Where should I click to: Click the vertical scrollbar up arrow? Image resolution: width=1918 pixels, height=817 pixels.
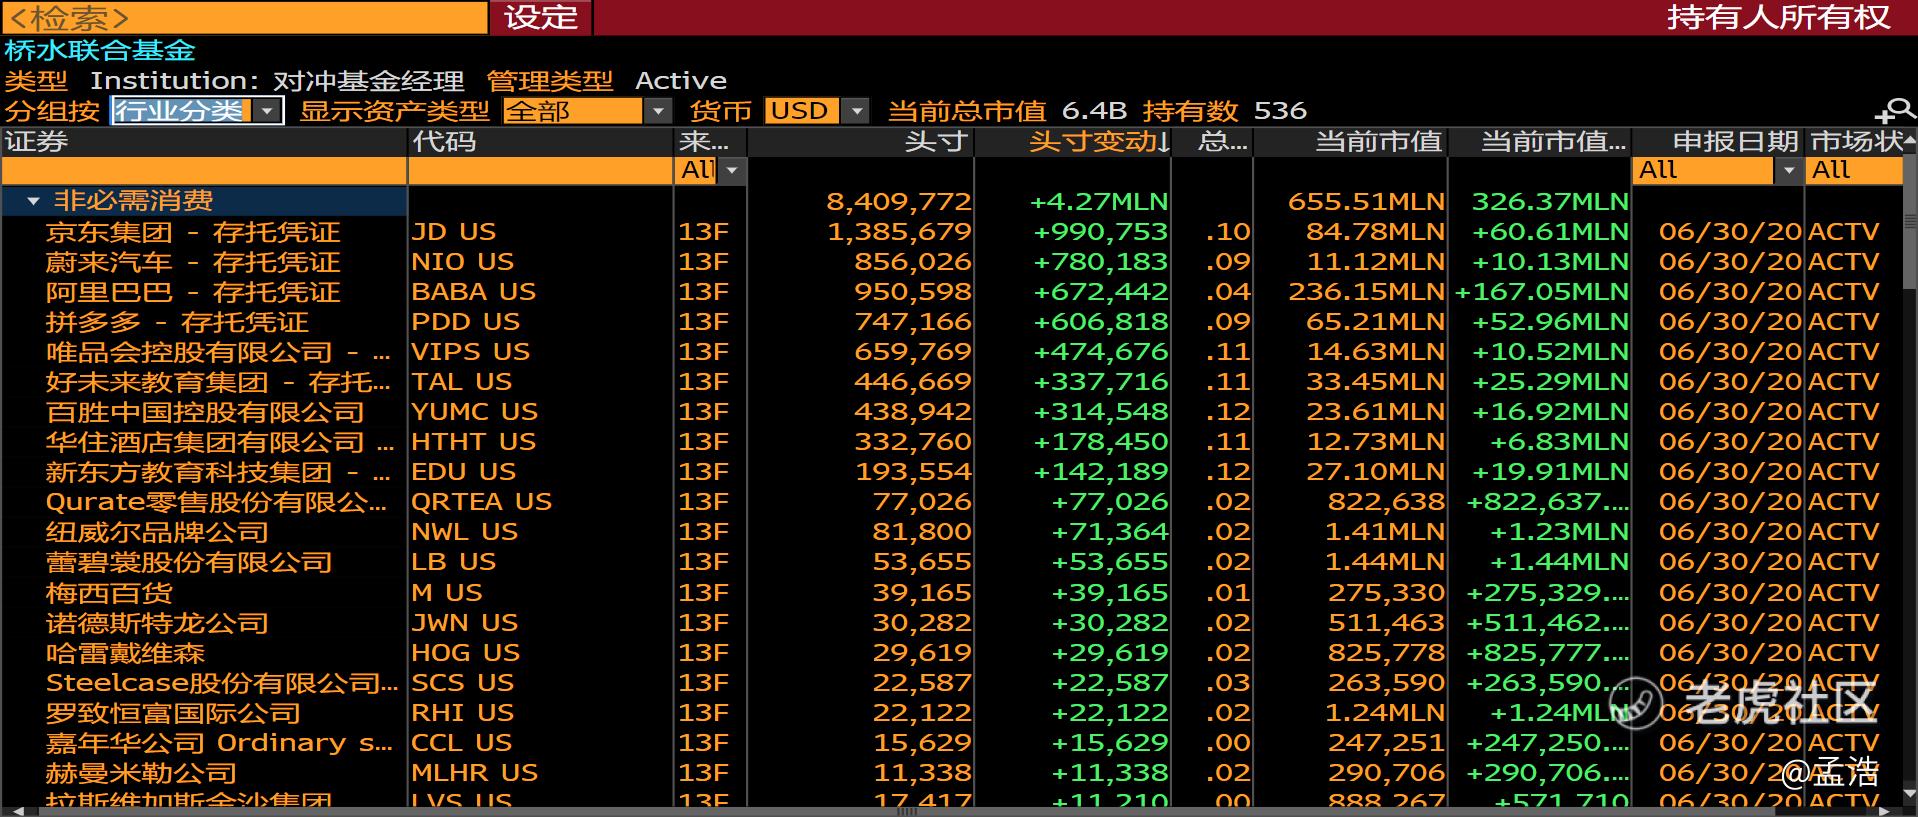pyautogui.click(x=1910, y=142)
